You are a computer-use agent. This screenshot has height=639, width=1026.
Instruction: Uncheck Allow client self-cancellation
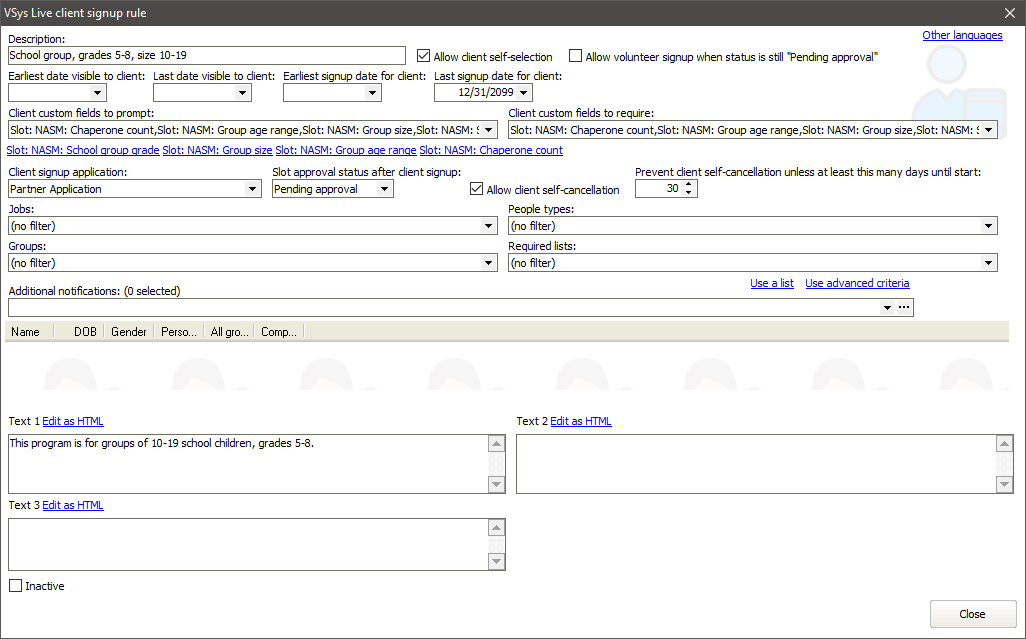(x=477, y=190)
